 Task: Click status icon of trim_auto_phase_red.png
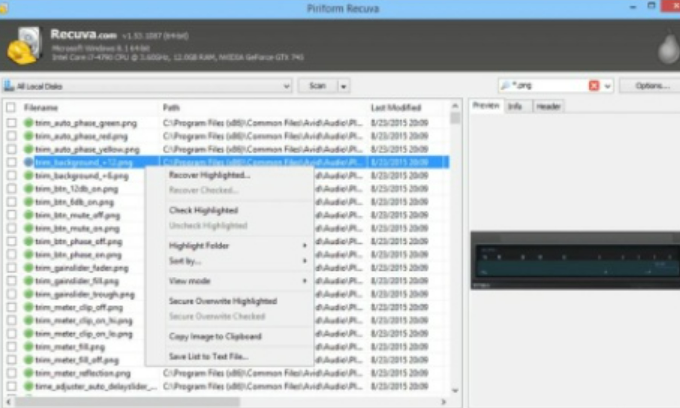tap(29, 135)
